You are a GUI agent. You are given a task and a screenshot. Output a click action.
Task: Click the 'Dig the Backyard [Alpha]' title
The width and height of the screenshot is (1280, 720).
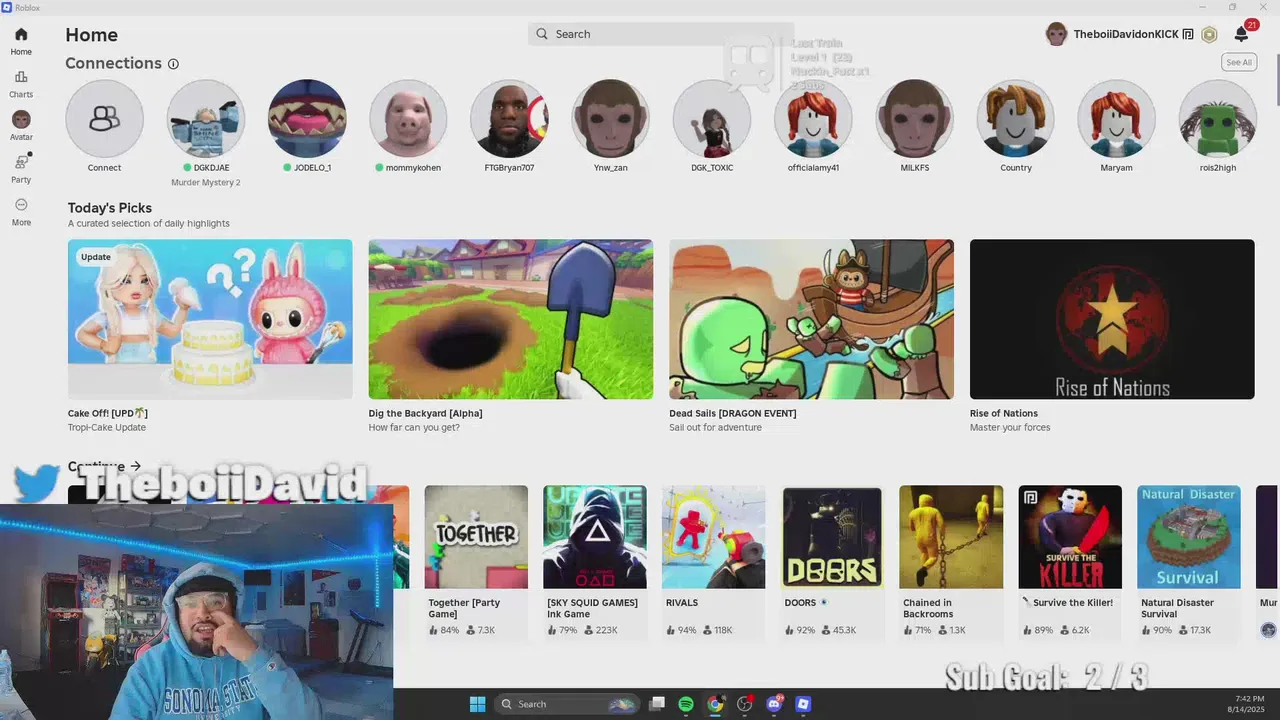(425, 413)
